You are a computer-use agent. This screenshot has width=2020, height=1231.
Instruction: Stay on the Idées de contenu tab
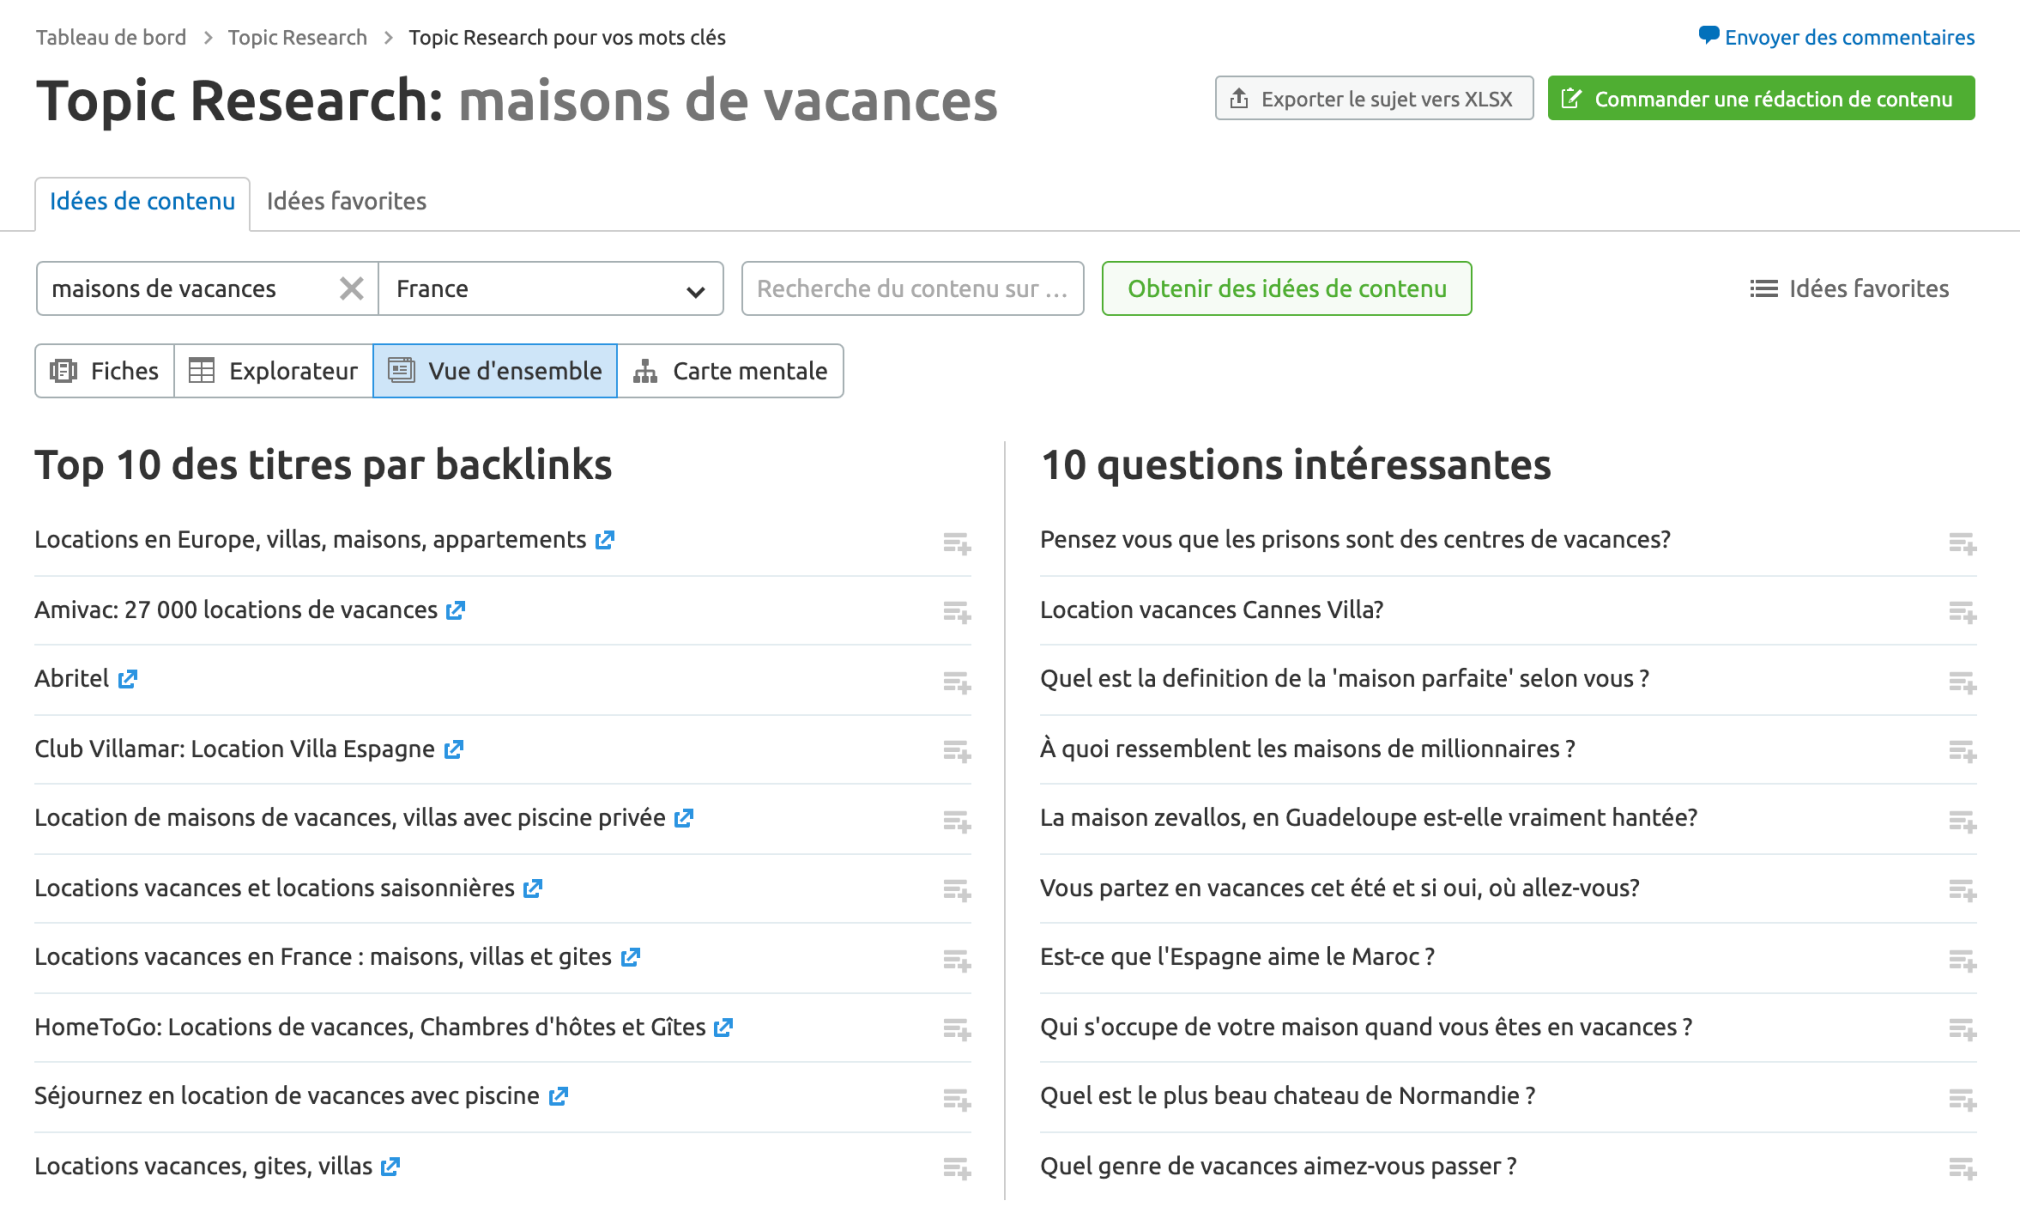click(141, 201)
